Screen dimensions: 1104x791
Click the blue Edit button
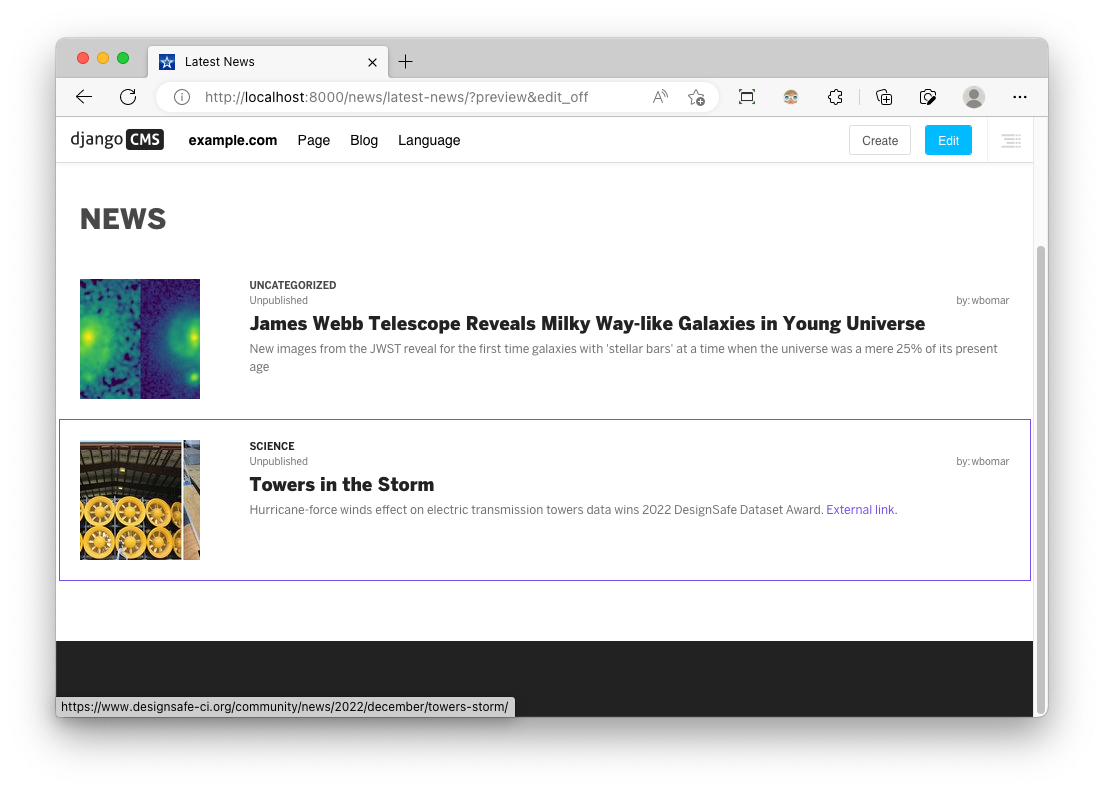point(948,140)
